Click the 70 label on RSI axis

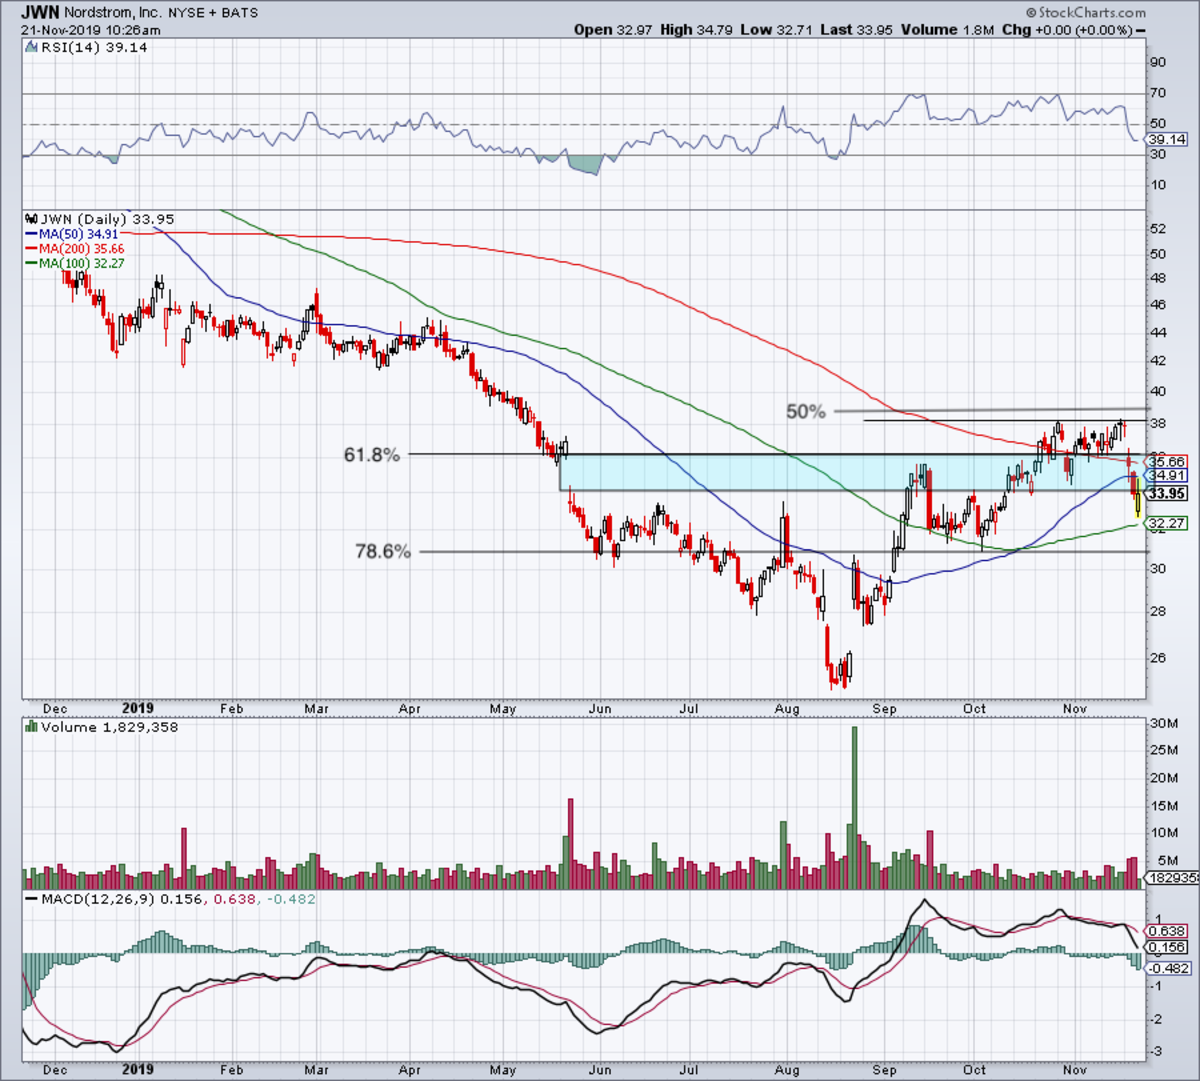coord(1158,93)
